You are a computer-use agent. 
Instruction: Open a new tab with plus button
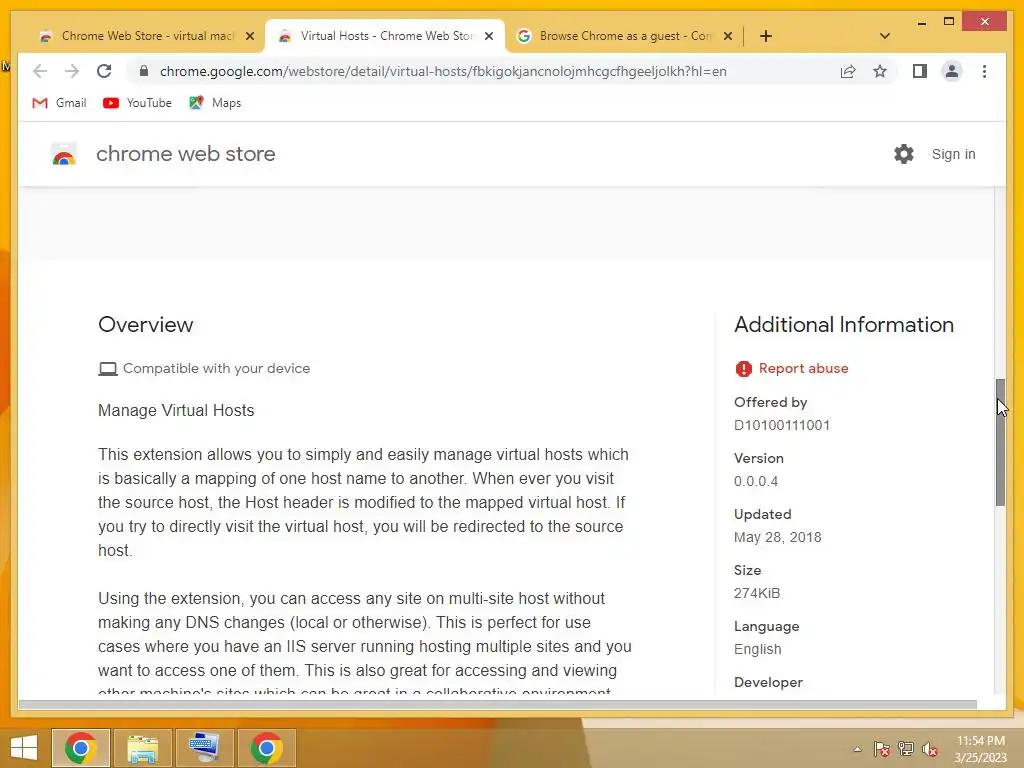(x=766, y=36)
